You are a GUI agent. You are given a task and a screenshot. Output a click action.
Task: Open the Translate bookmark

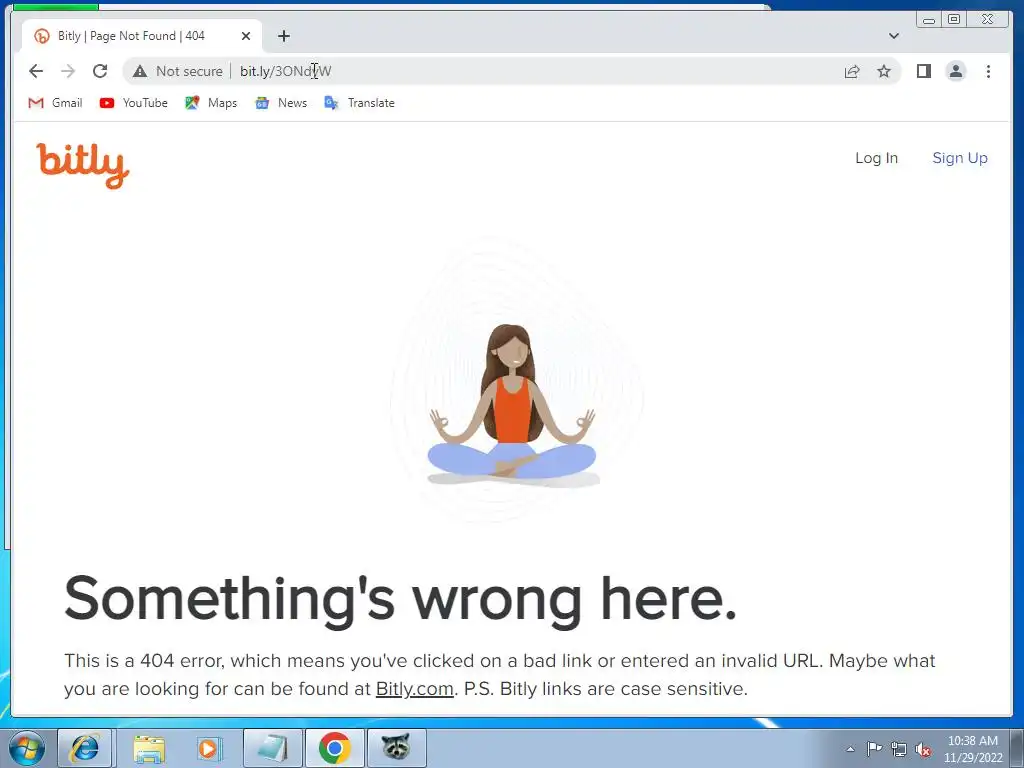point(359,103)
